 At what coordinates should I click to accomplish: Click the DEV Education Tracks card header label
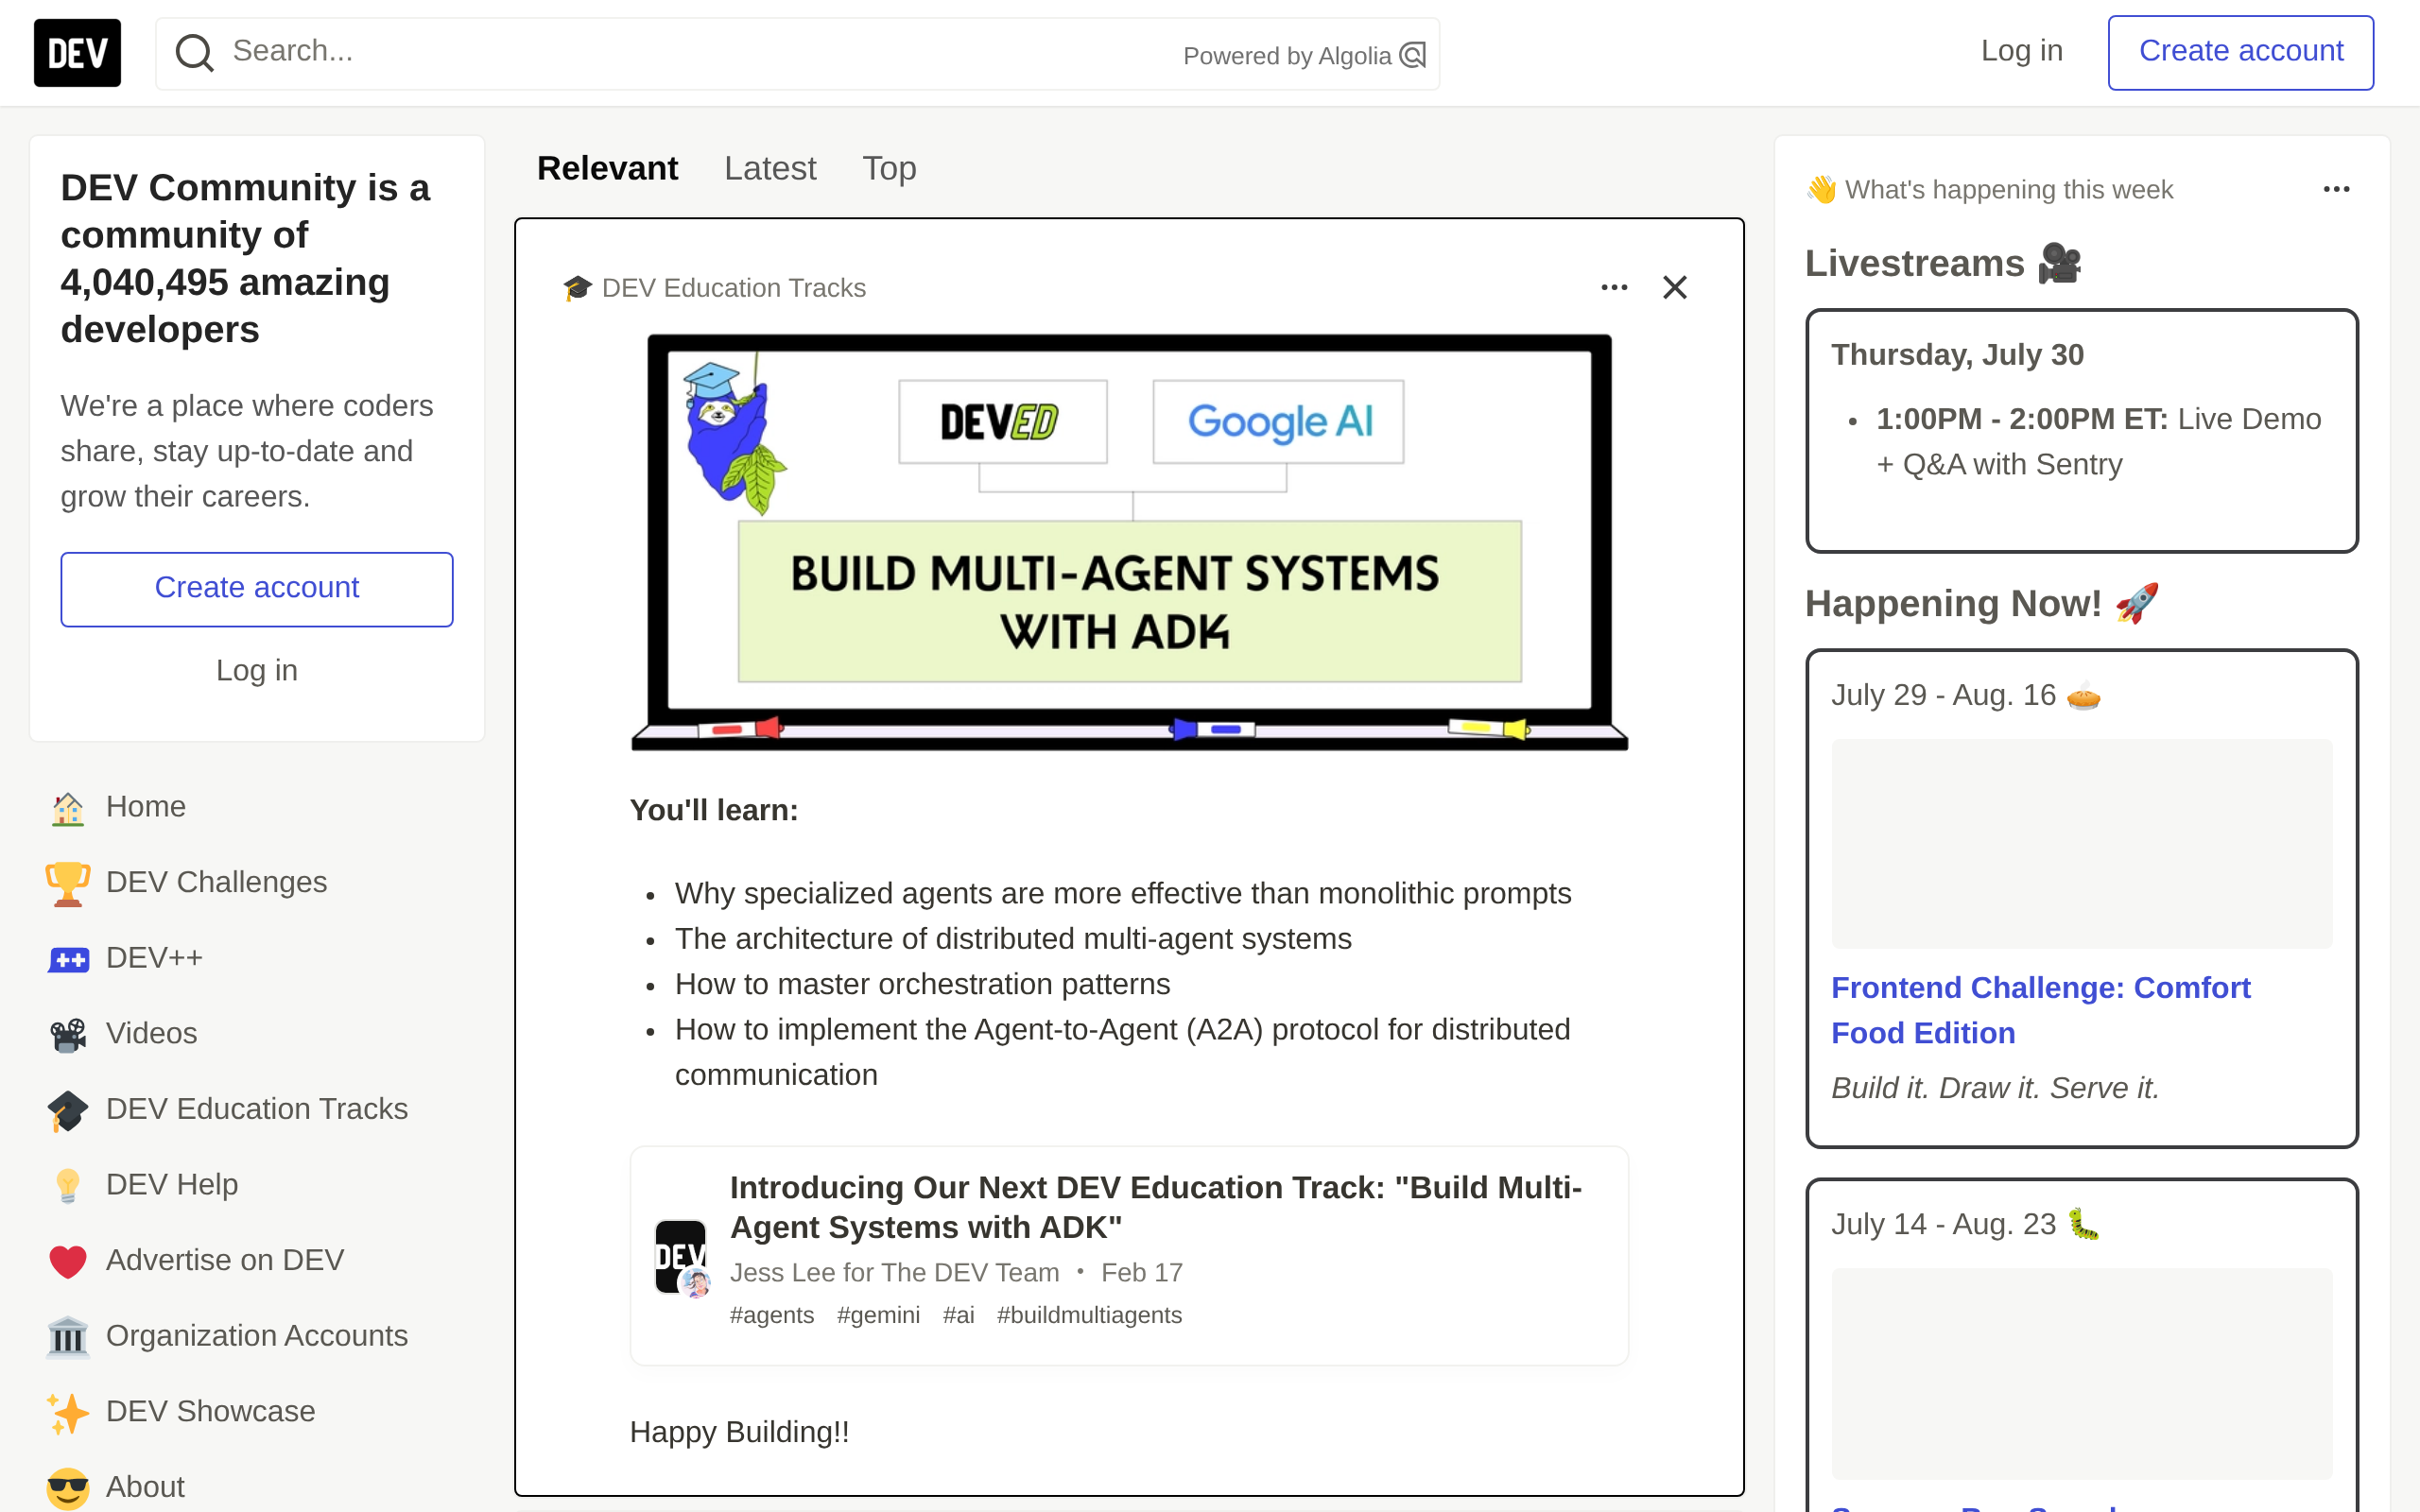click(x=733, y=288)
